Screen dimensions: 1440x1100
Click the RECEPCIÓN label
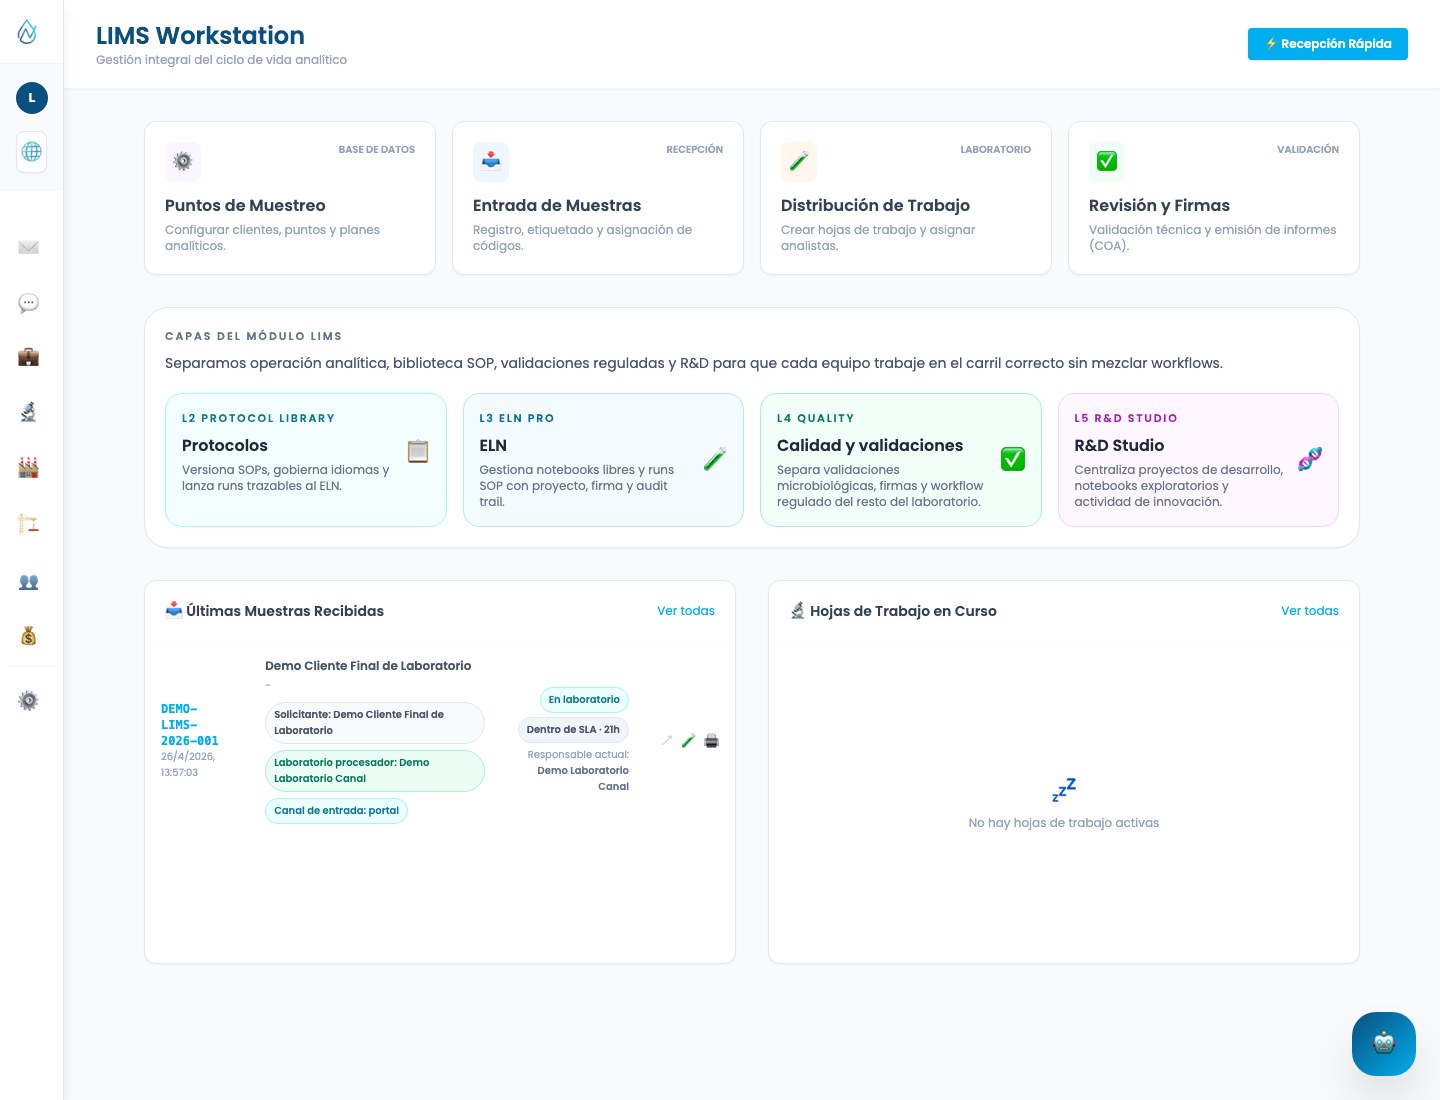click(695, 150)
